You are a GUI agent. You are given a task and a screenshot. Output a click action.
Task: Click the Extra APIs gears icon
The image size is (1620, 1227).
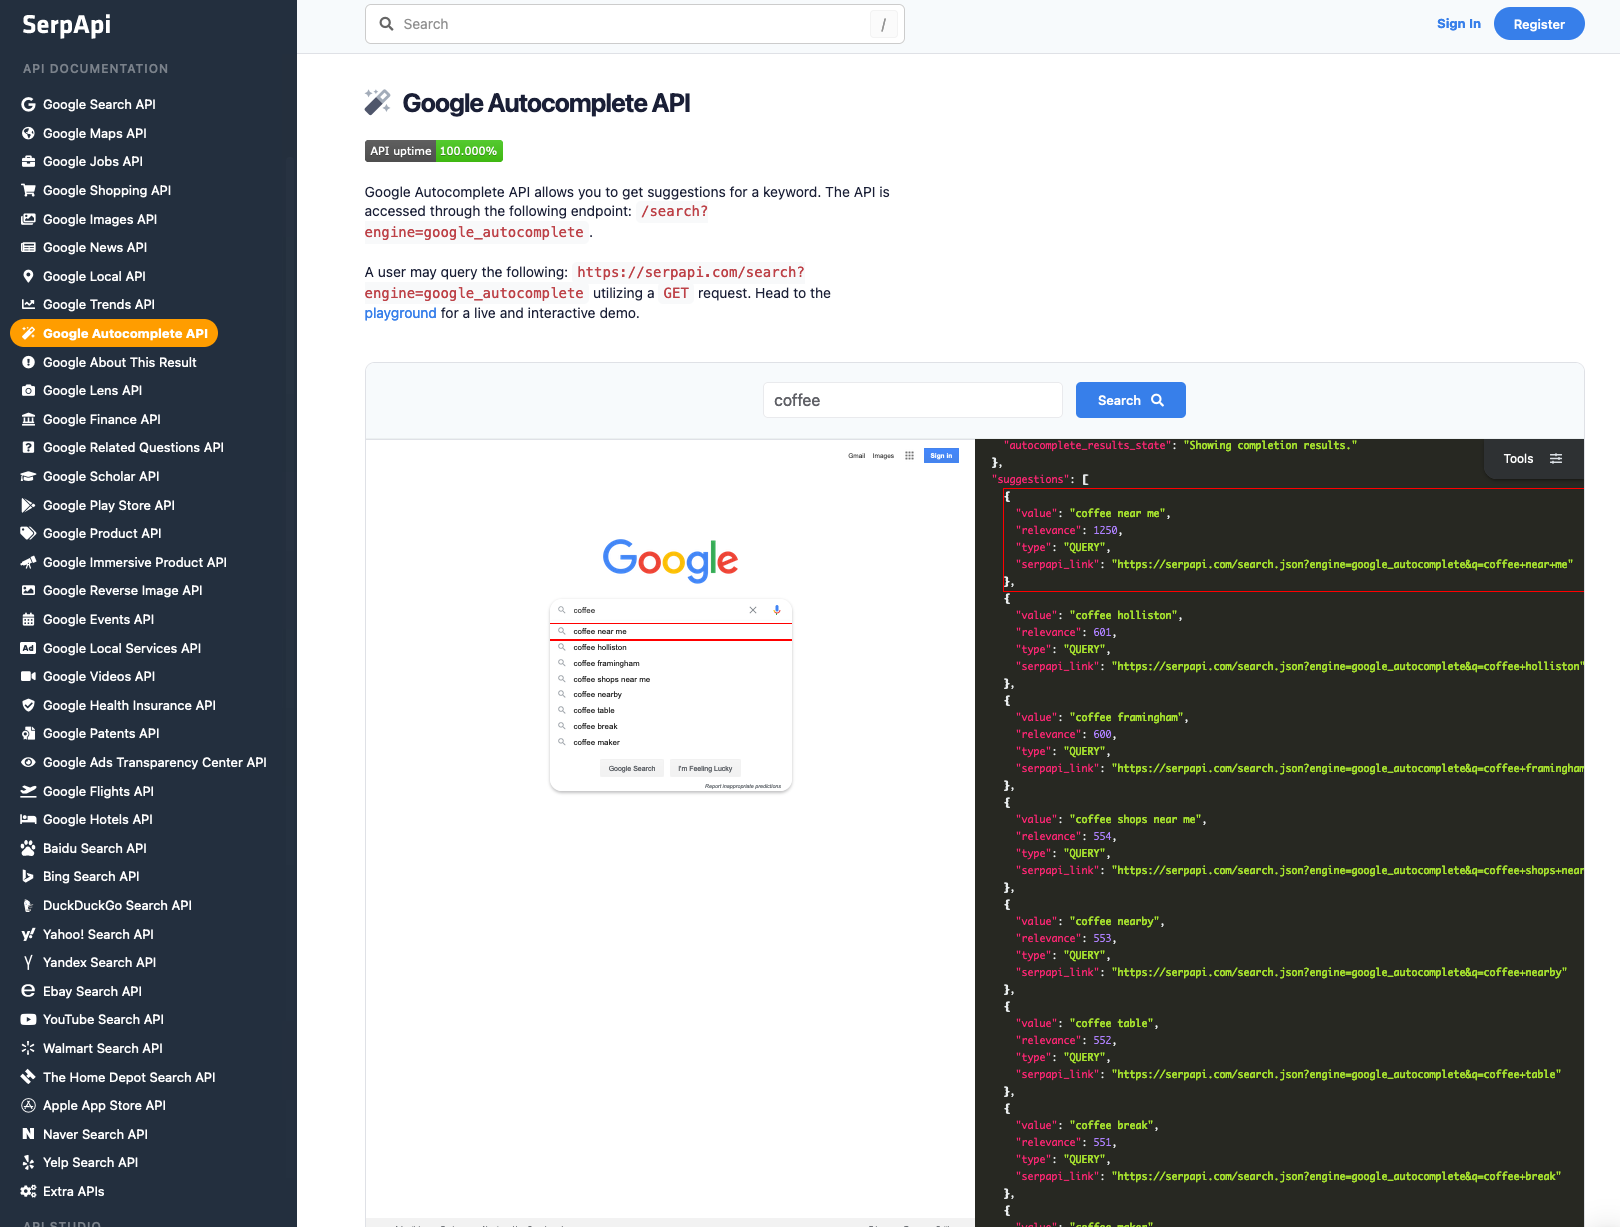pos(28,1191)
